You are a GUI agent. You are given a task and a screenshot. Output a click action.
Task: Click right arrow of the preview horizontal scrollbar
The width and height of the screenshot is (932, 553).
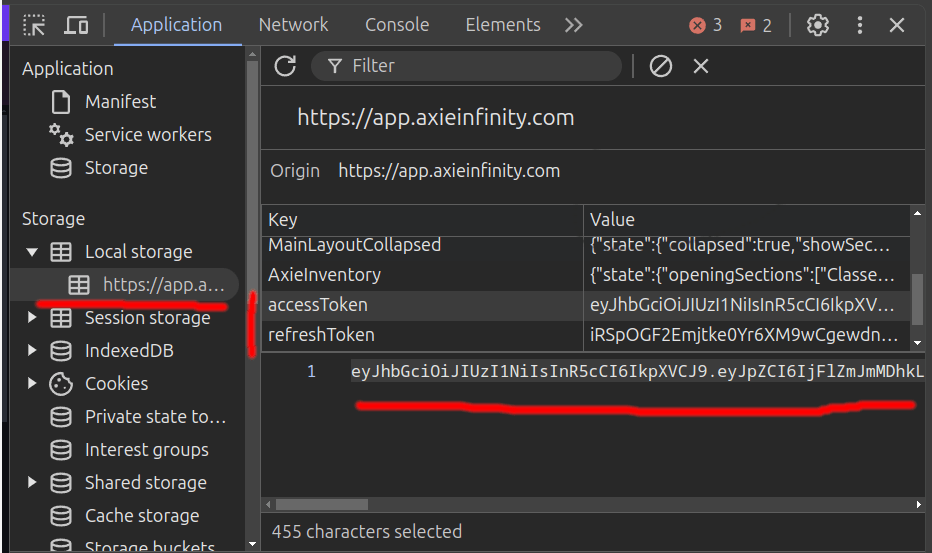pyautogui.click(x=918, y=505)
